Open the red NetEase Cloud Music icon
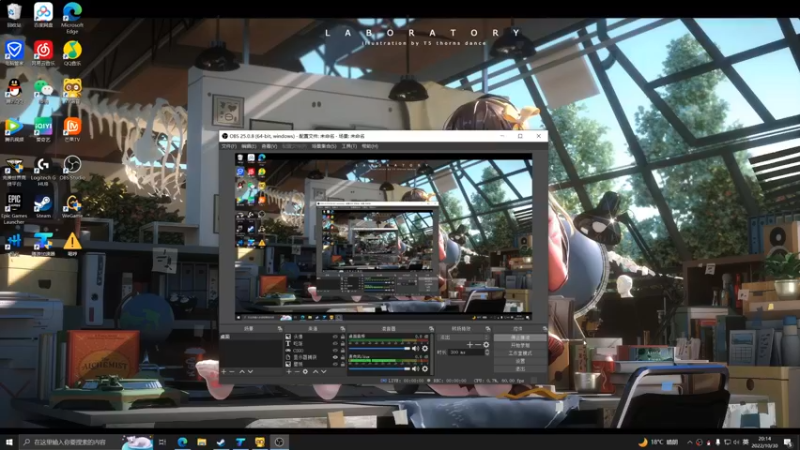Viewport: 800px width, 450px height. [x=43, y=53]
